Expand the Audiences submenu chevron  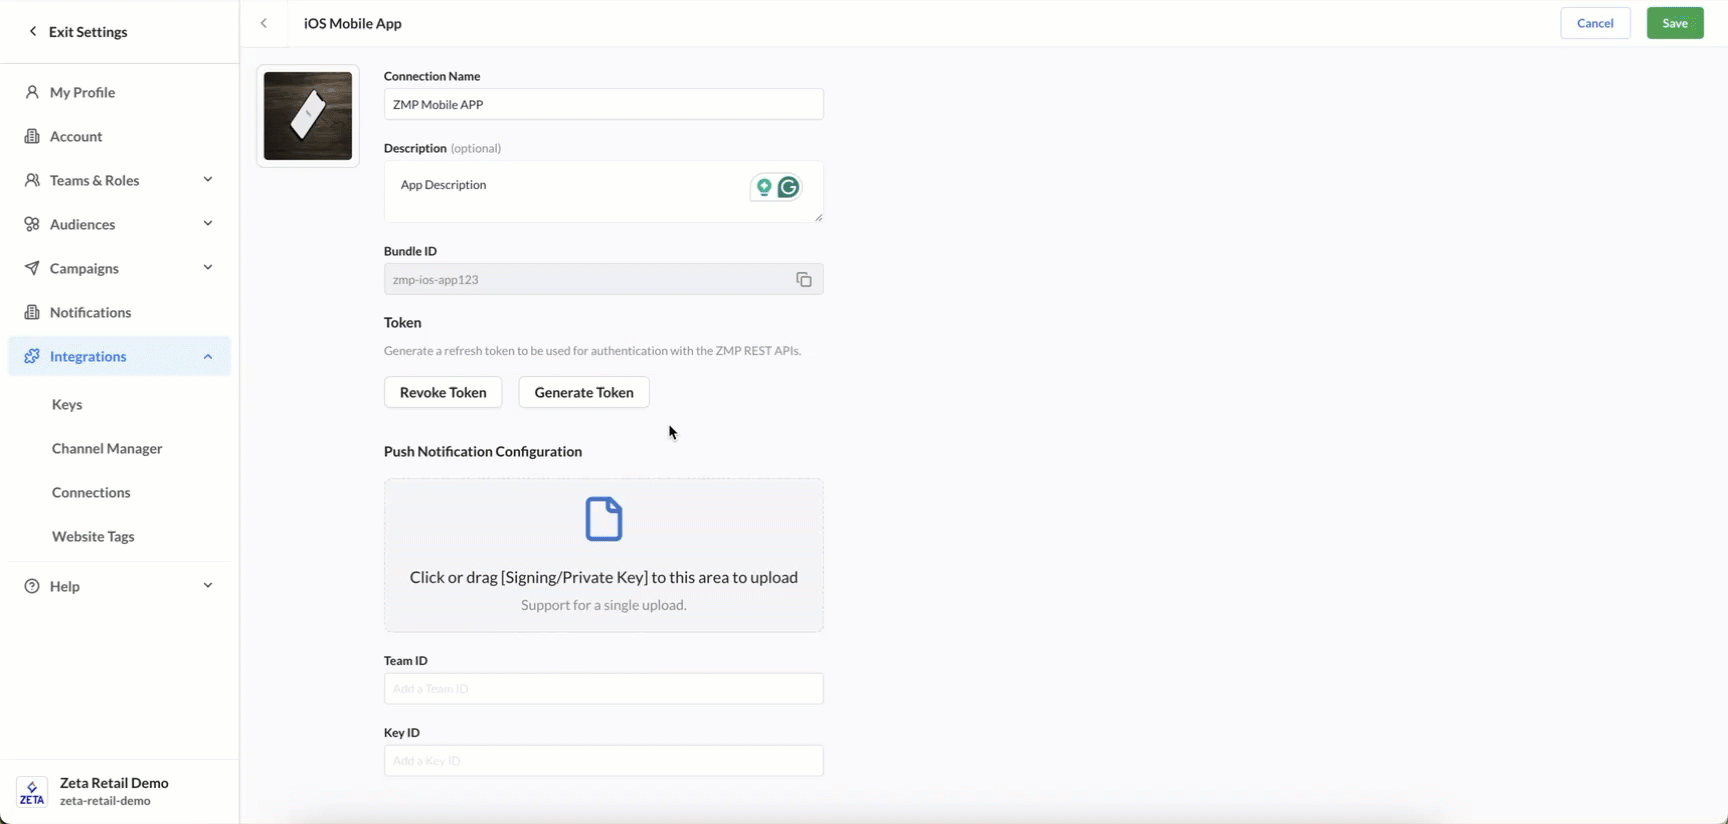(208, 224)
